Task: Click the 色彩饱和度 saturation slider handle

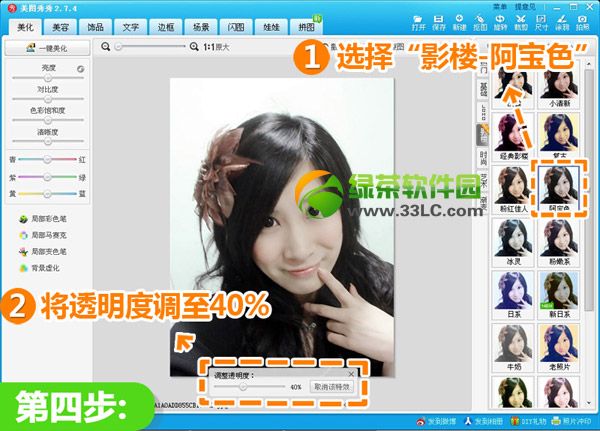Action: coord(47,120)
